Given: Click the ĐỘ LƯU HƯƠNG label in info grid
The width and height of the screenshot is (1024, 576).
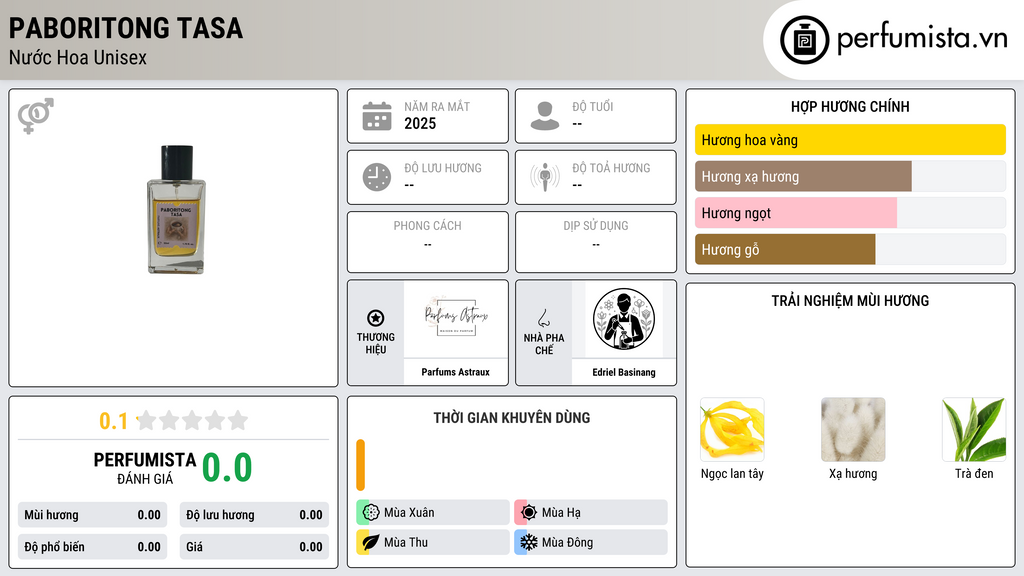Looking at the screenshot, I should [443, 168].
